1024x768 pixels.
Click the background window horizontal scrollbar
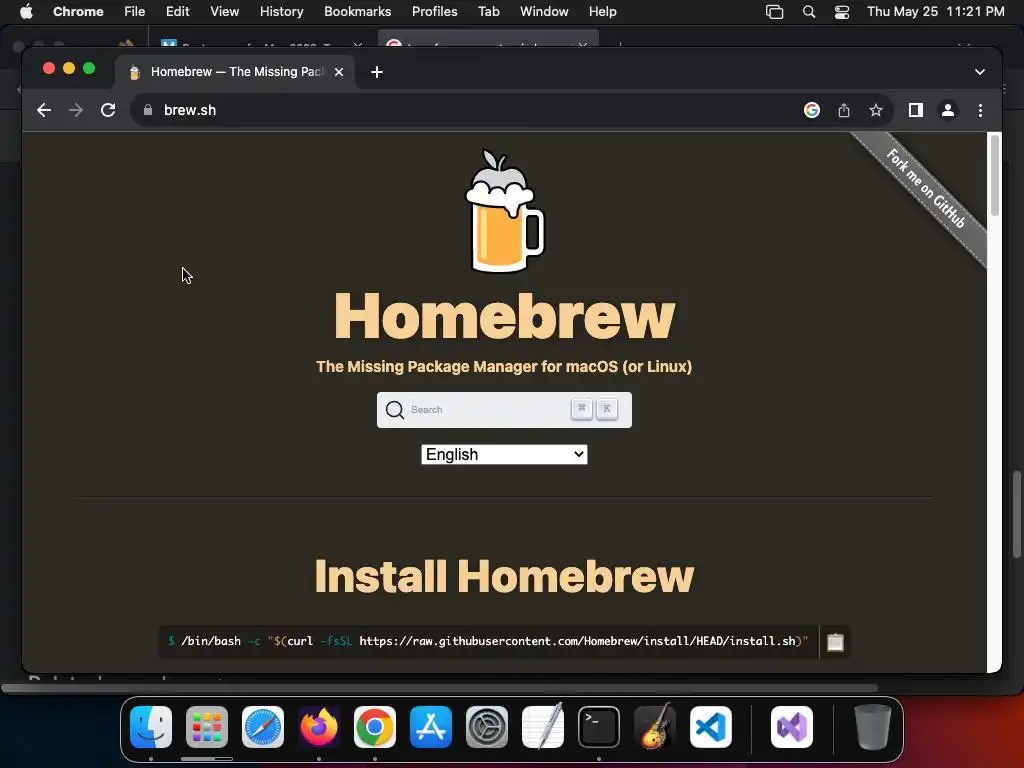tap(440, 688)
